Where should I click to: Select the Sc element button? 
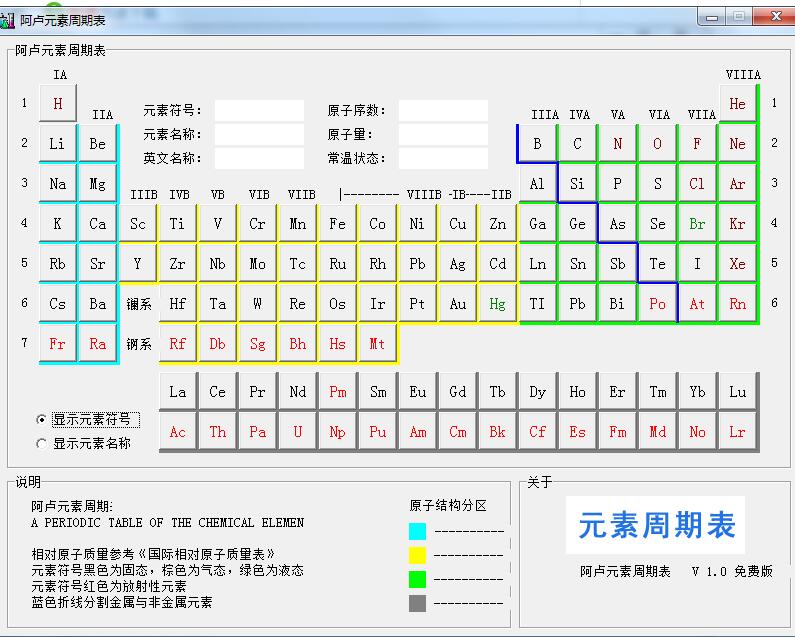click(138, 224)
